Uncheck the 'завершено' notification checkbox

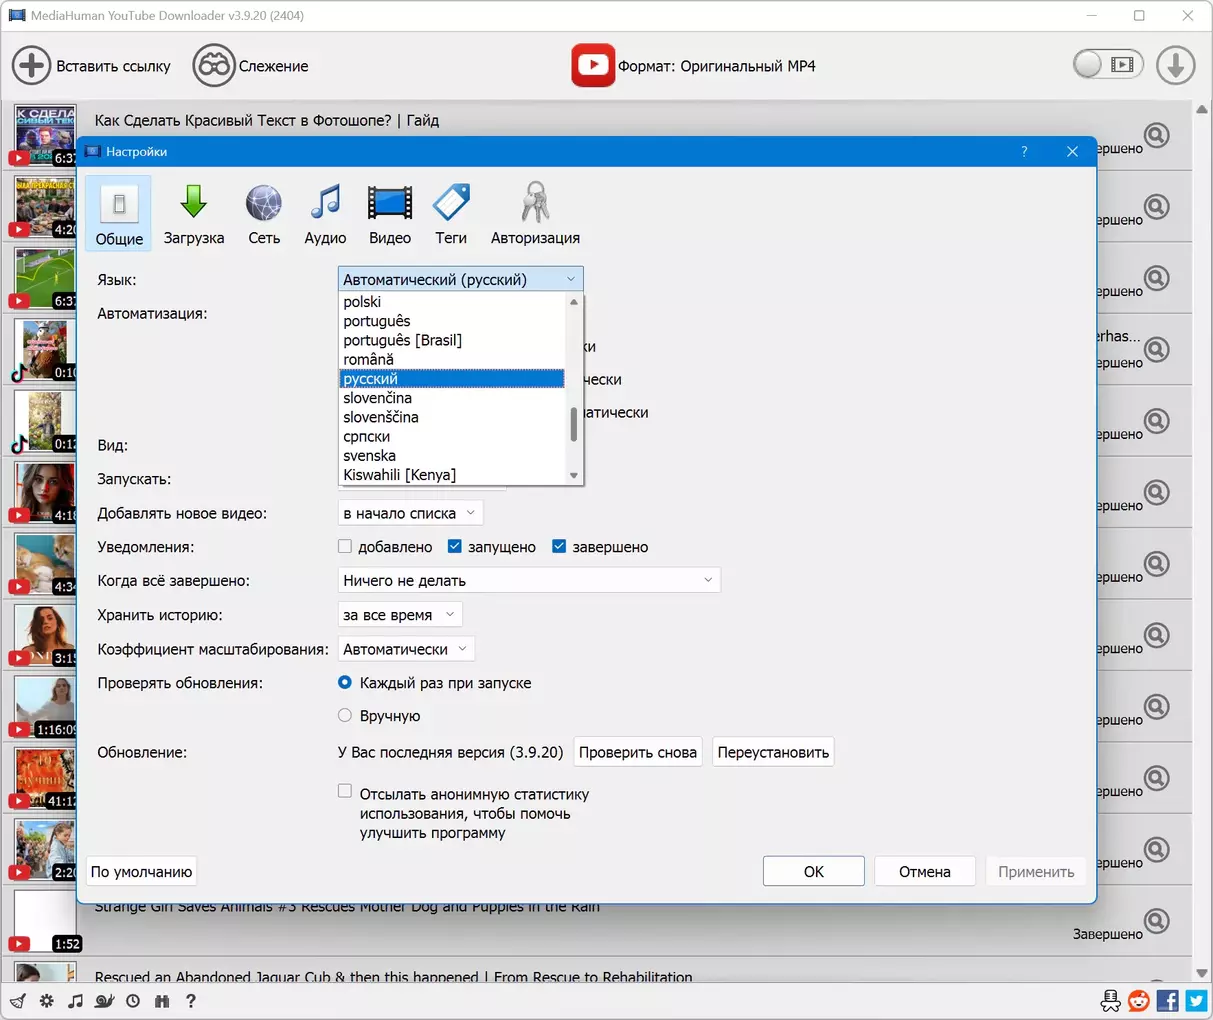[x=559, y=547]
